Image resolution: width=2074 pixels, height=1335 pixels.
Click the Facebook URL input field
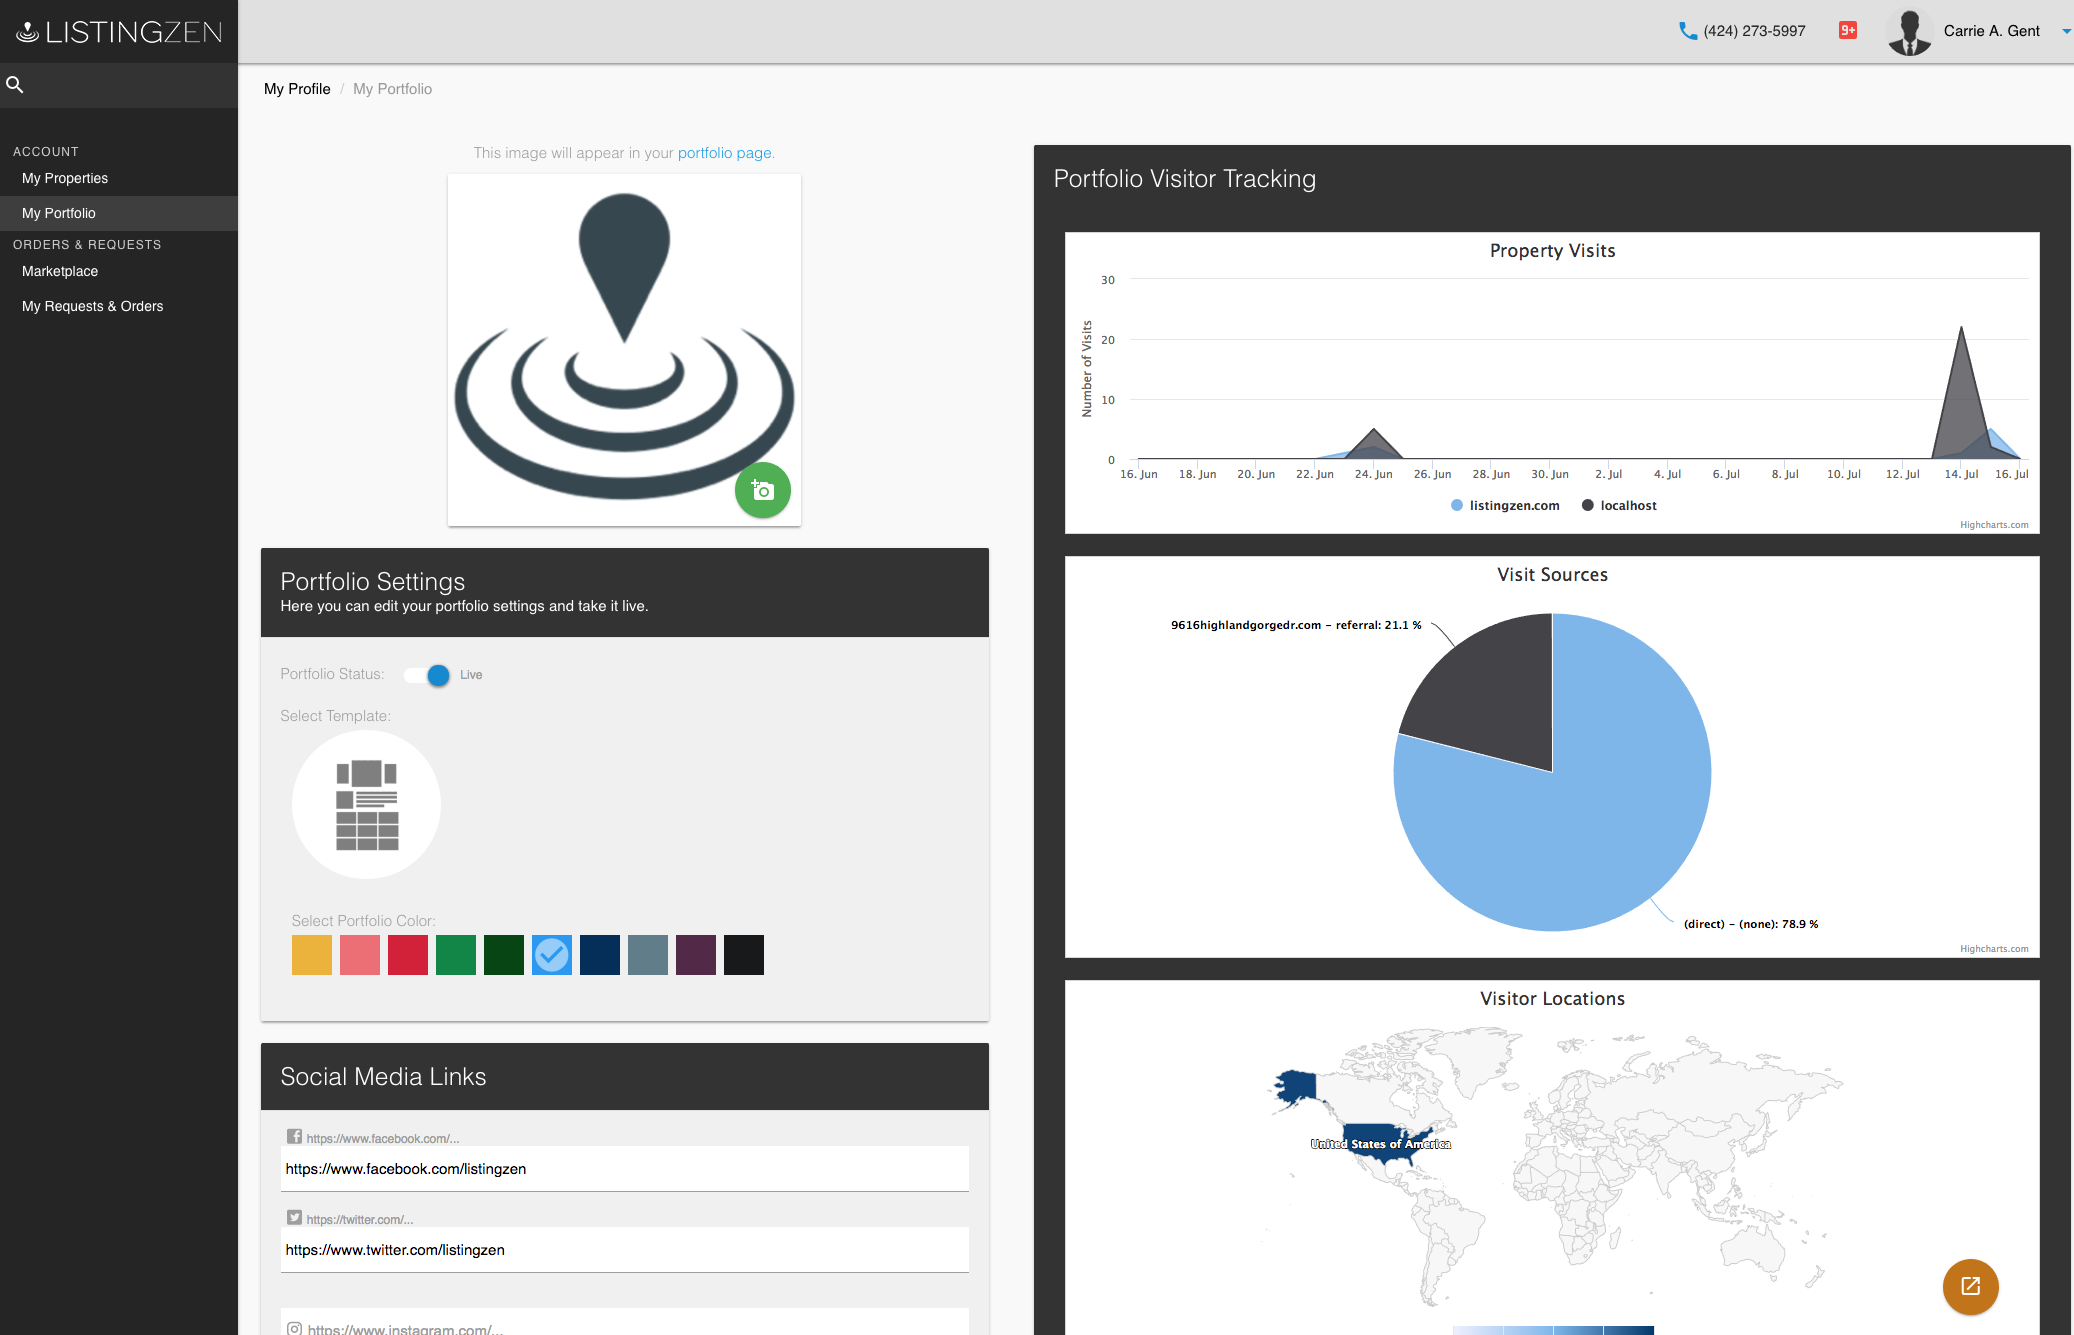pyautogui.click(x=624, y=1169)
